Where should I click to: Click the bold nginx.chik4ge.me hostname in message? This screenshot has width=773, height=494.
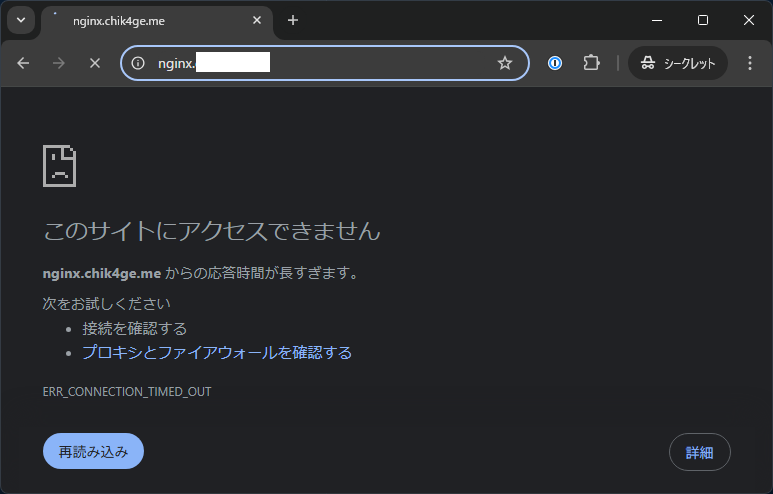pyautogui.click(x=102, y=273)
